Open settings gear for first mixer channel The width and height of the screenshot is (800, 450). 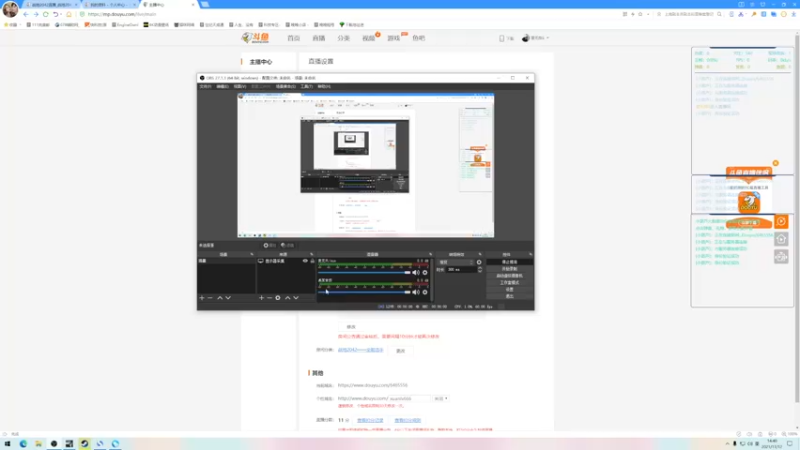click(425, 272)
